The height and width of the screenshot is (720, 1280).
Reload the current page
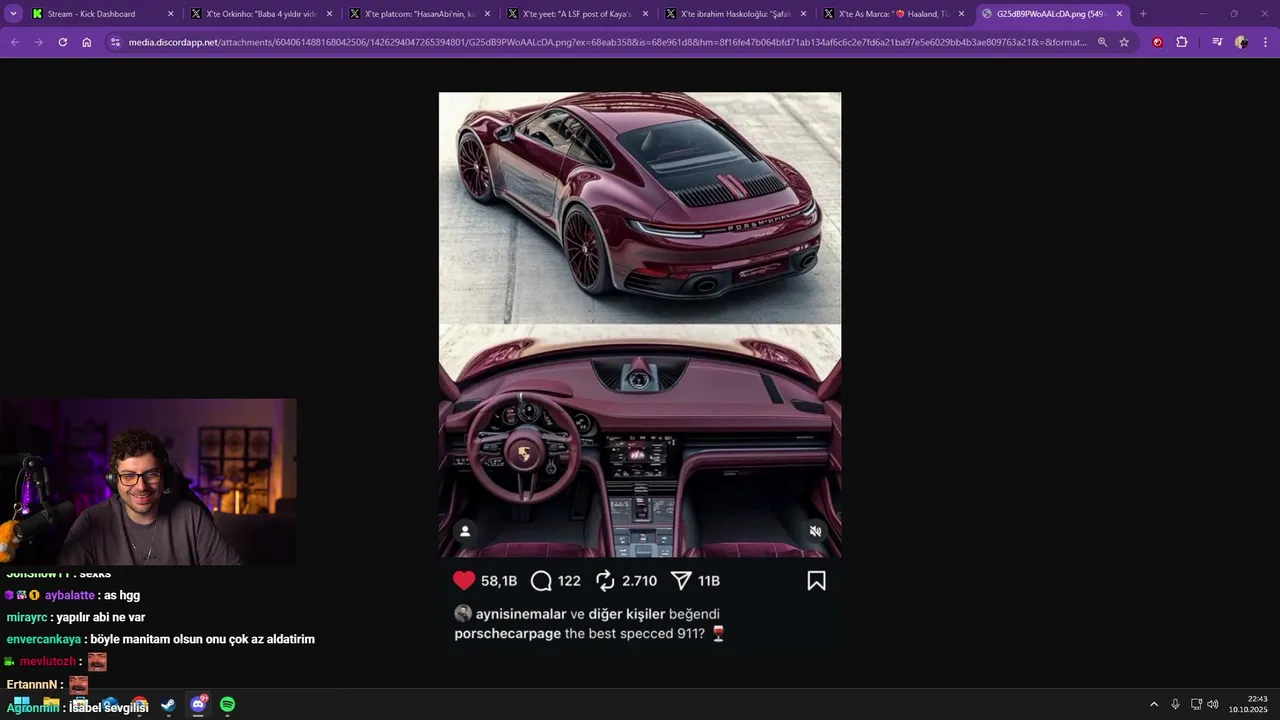pyautogui.click(x=63, y=42)
